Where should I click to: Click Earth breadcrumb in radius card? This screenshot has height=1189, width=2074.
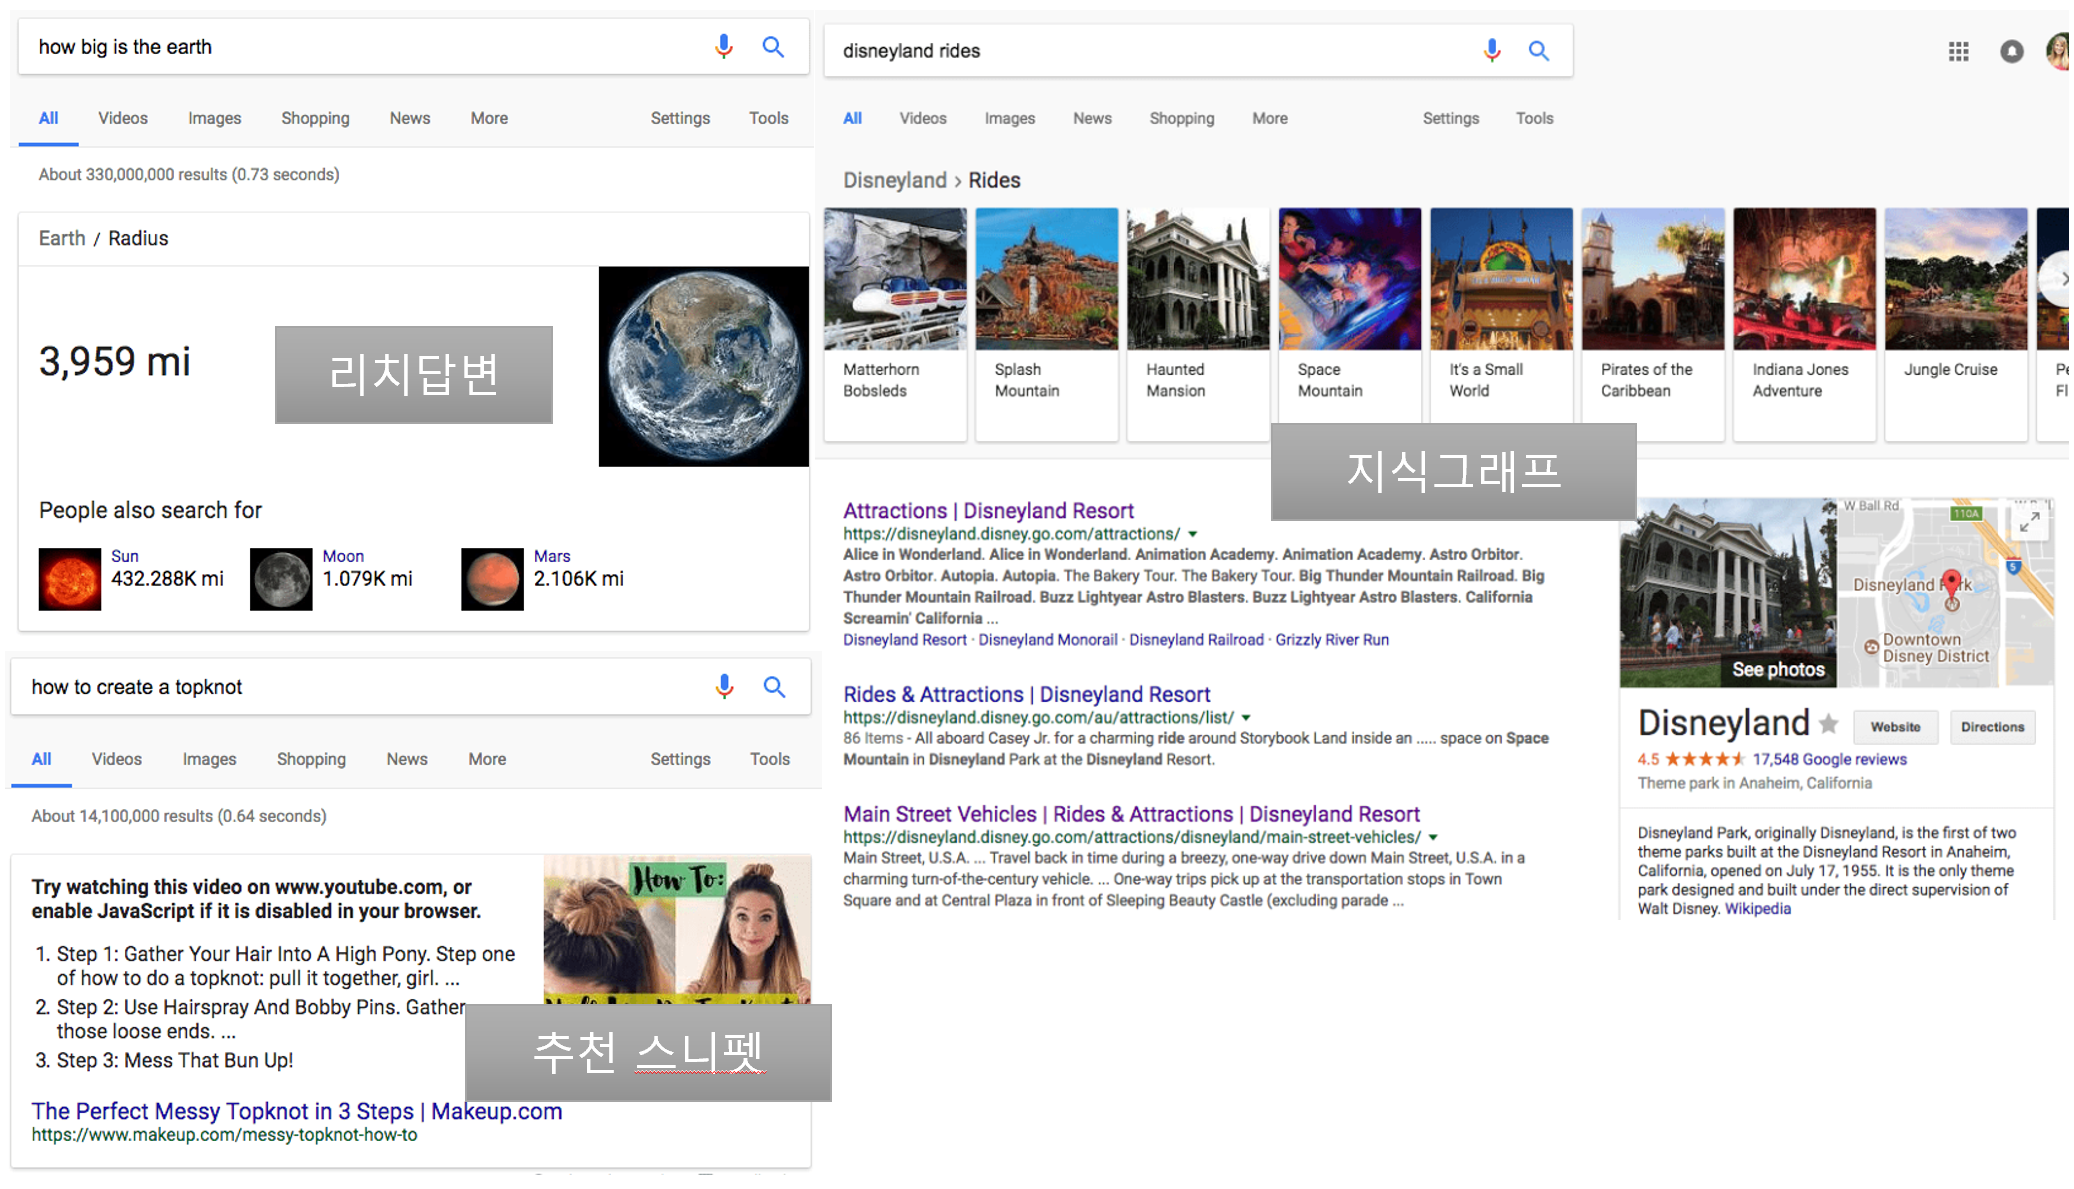[62, 238]
